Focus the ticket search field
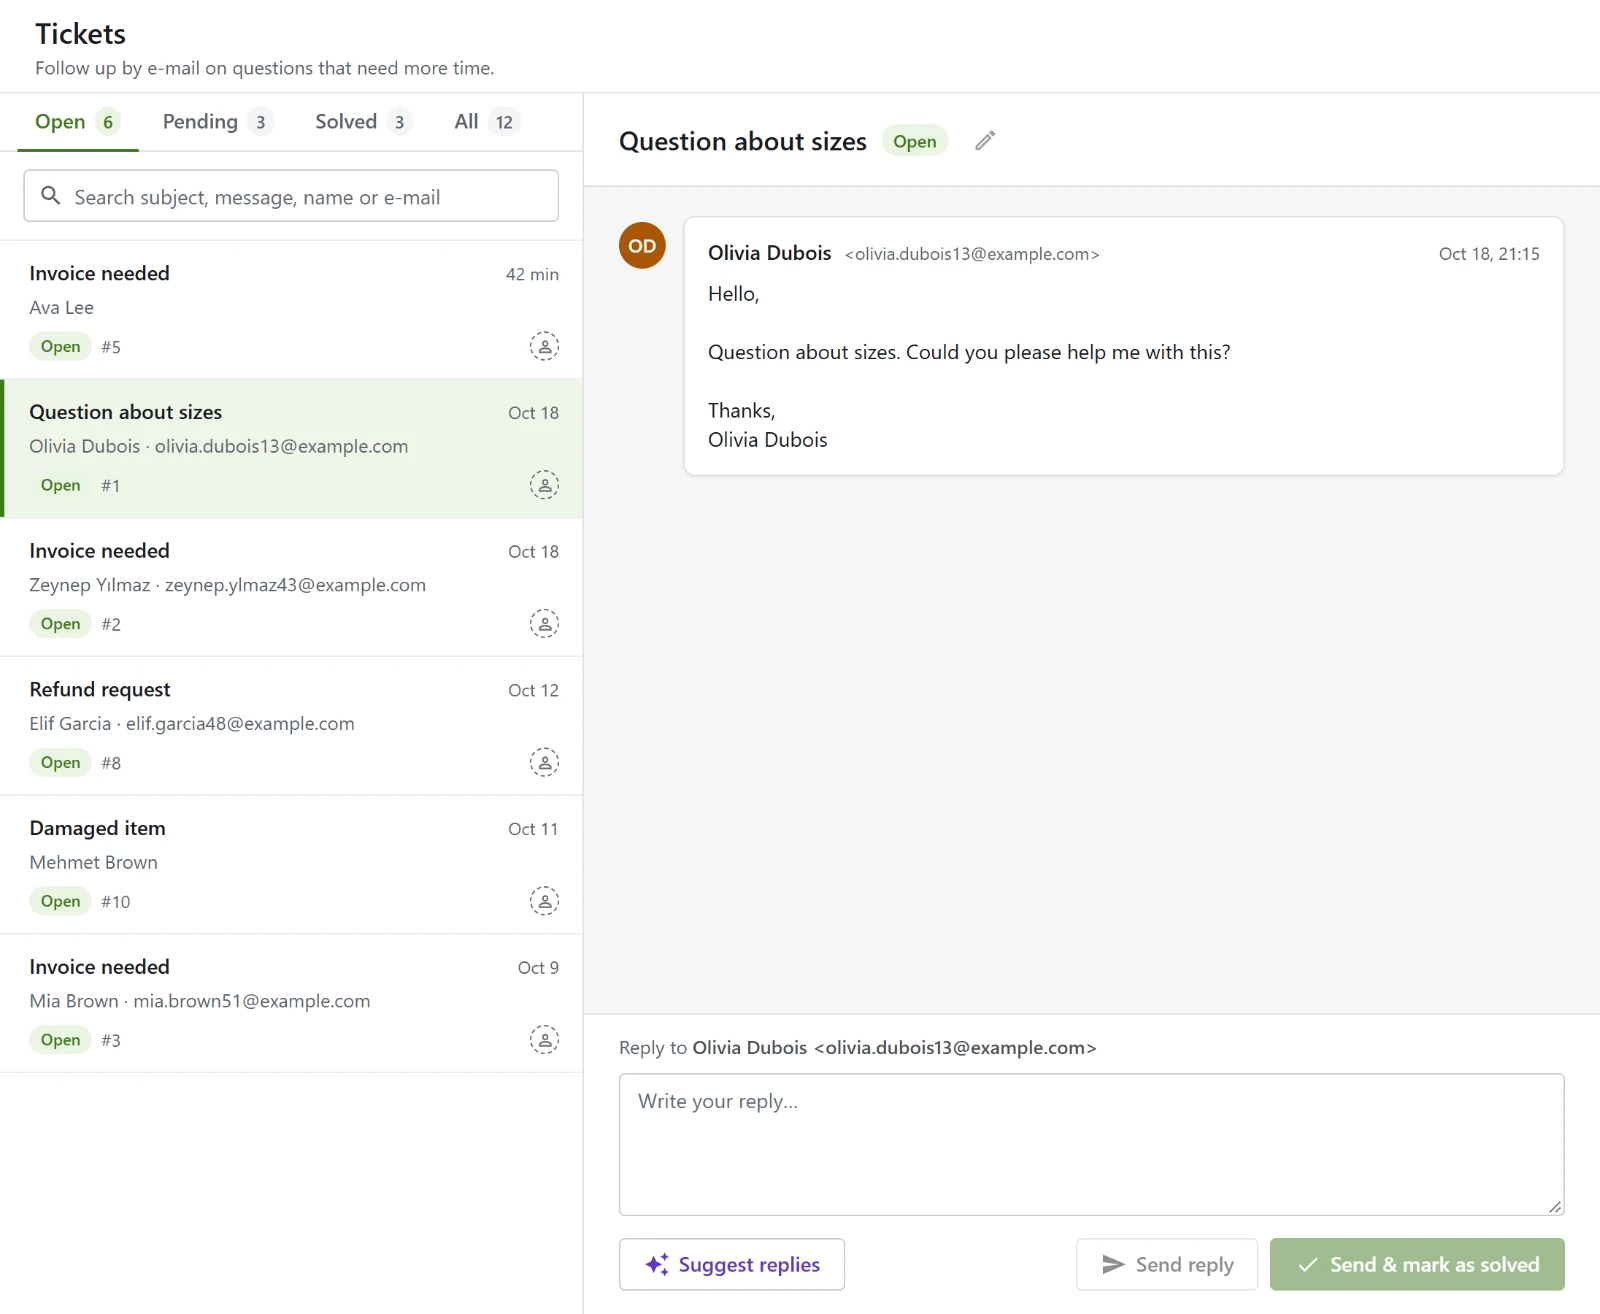 (x=291, y=196)
